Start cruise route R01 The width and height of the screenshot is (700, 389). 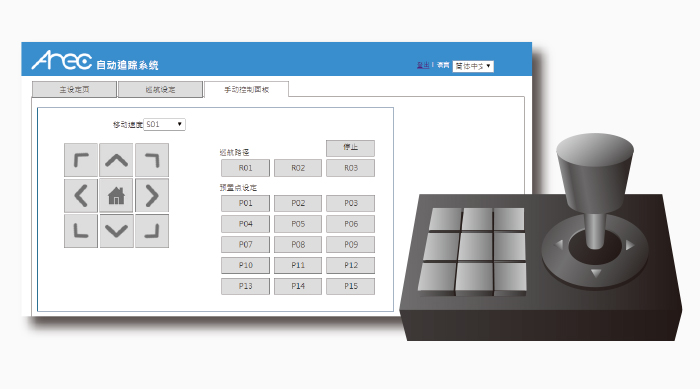coord(245,168)
